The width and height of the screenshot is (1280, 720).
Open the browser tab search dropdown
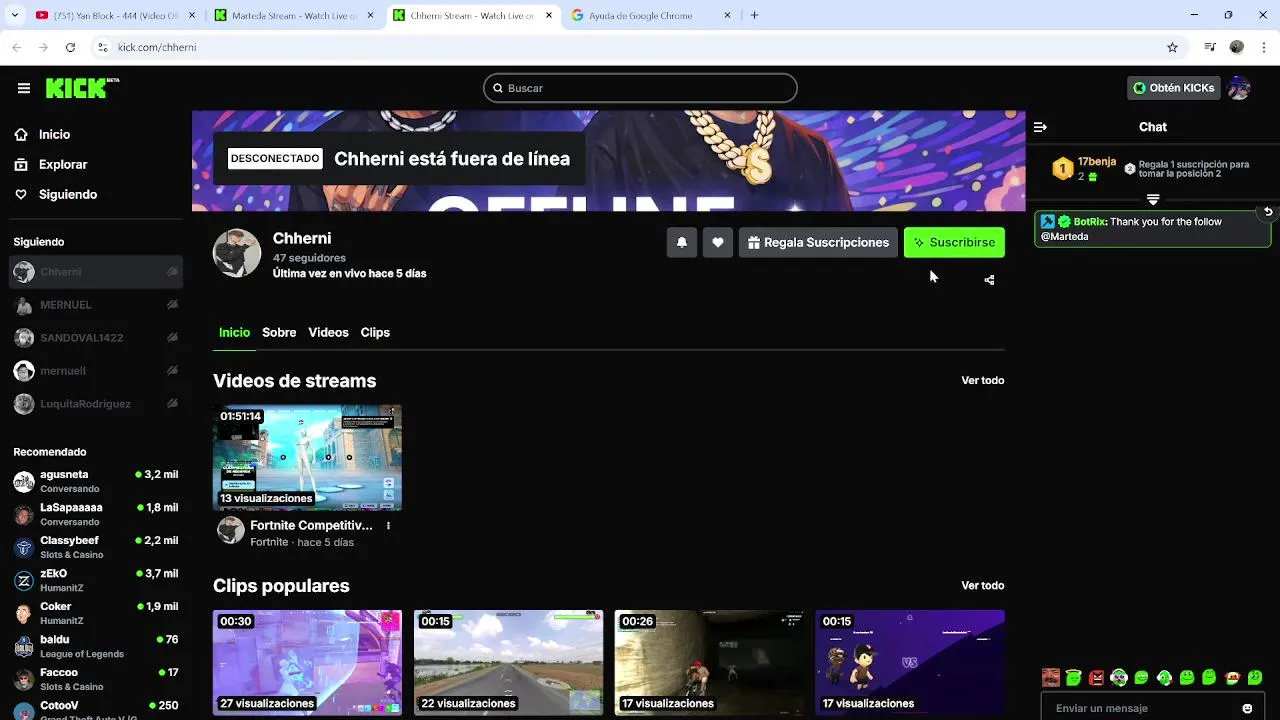tap(14, 15)
